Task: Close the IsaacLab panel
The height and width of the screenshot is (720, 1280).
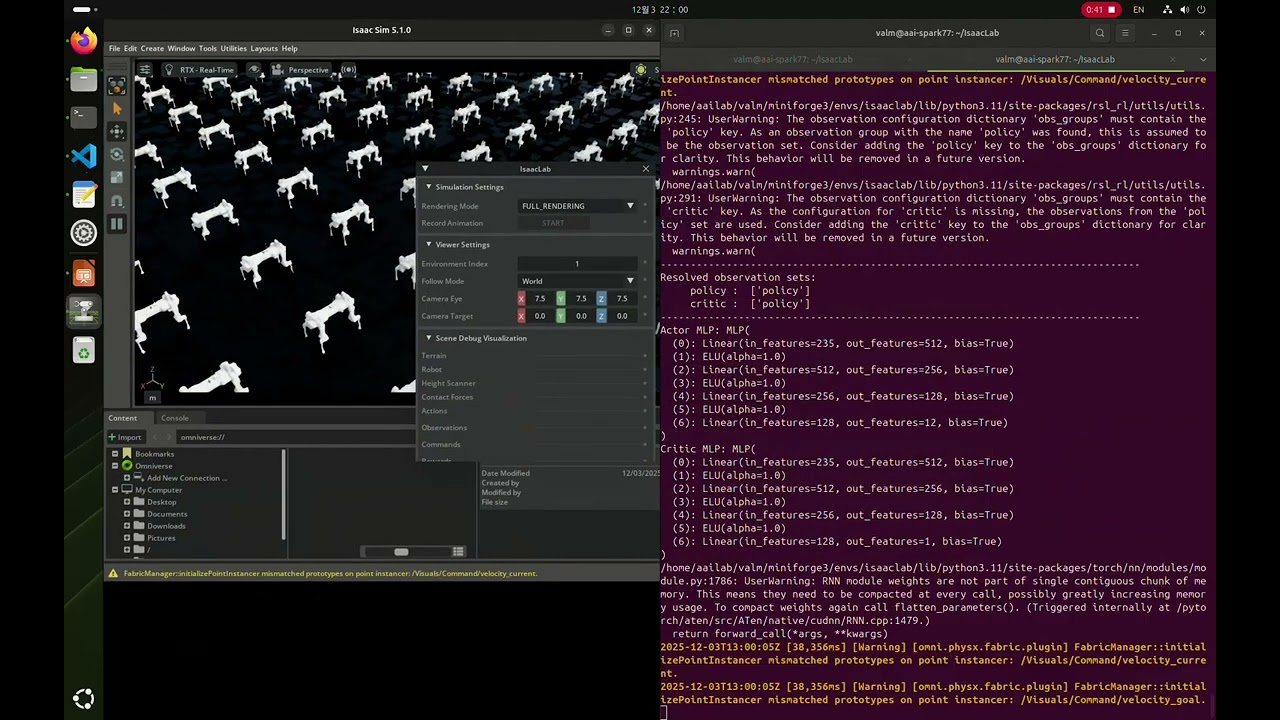Action: (646, 169)
